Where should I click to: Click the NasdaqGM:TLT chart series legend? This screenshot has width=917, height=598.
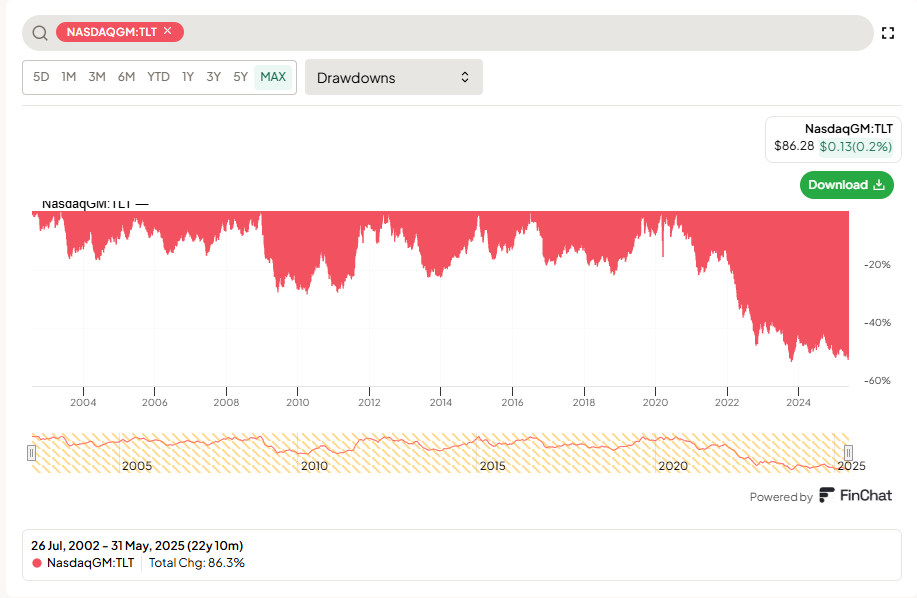(x=95, y=204)
